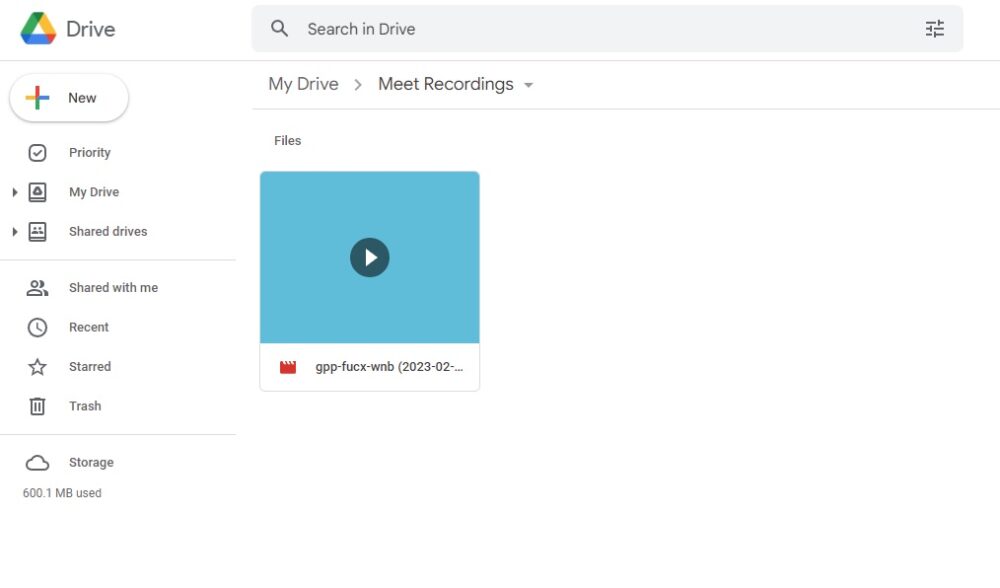Open Recent using the clock icon
Screen dimensions: 1000x588
click(x=37, y=327)
